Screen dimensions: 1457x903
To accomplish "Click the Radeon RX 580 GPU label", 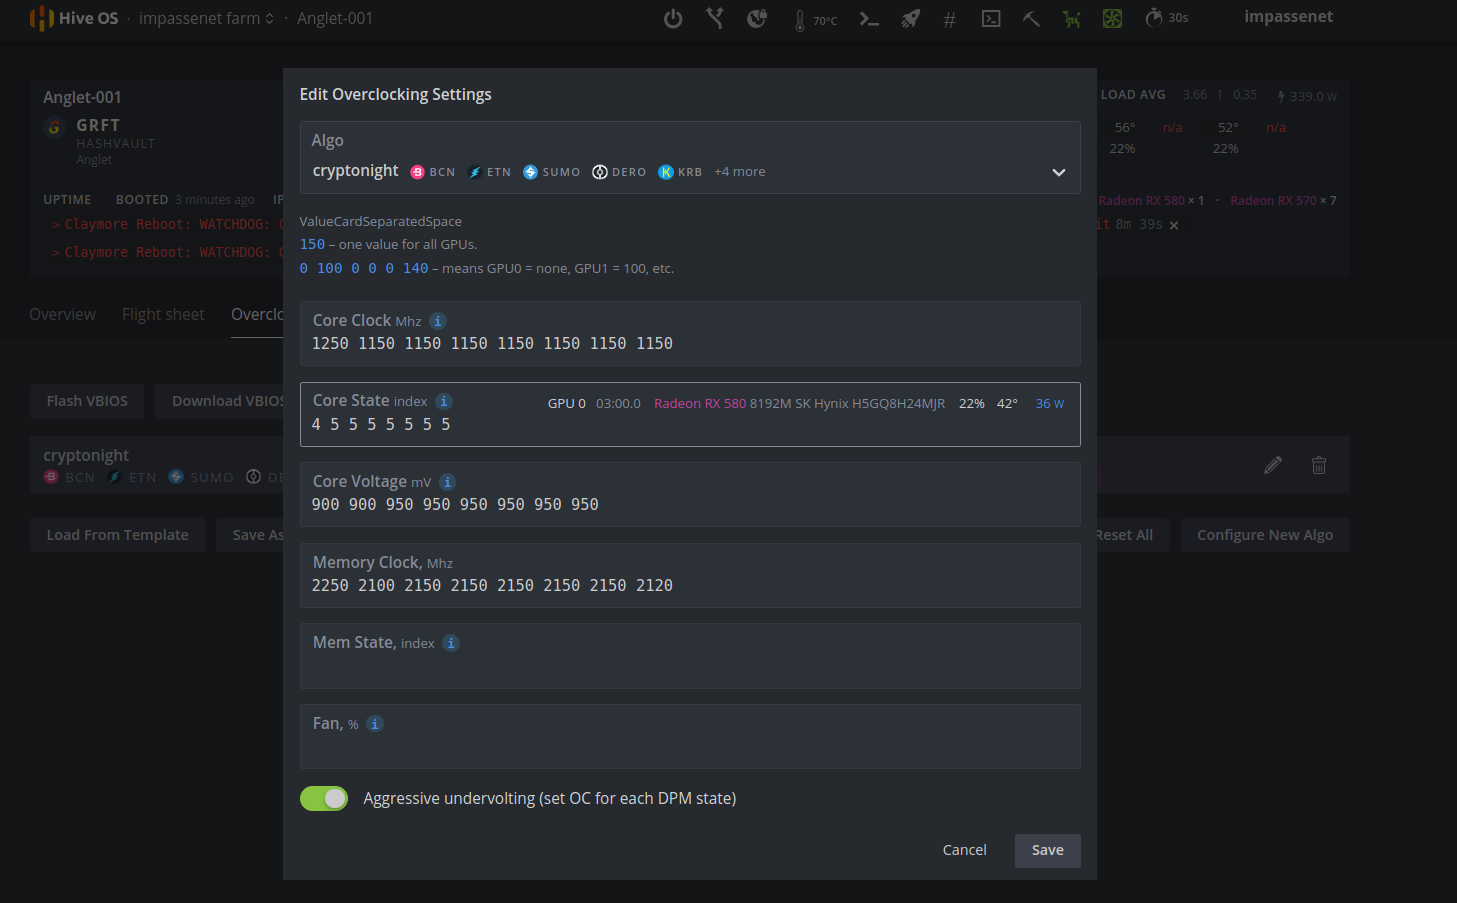I will coord(700,404).
